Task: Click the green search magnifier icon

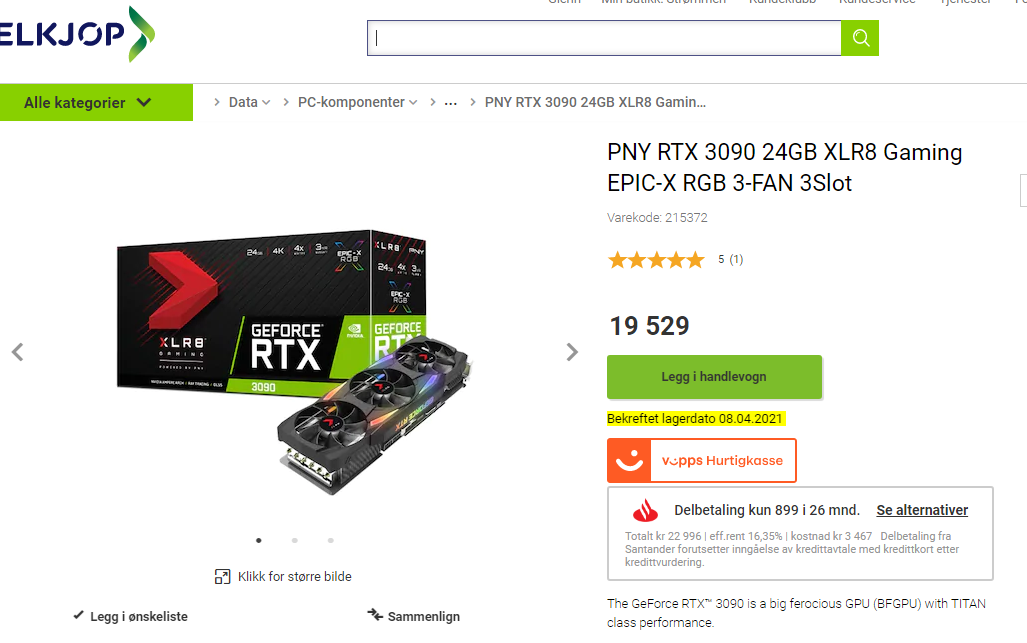Action: coord(860,38)
